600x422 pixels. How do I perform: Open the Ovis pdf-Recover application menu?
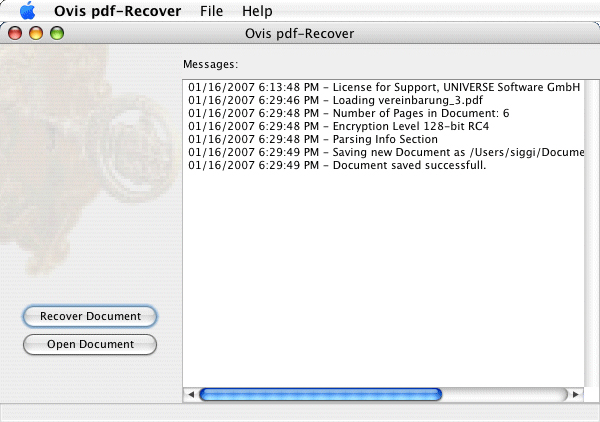(117, 11)
